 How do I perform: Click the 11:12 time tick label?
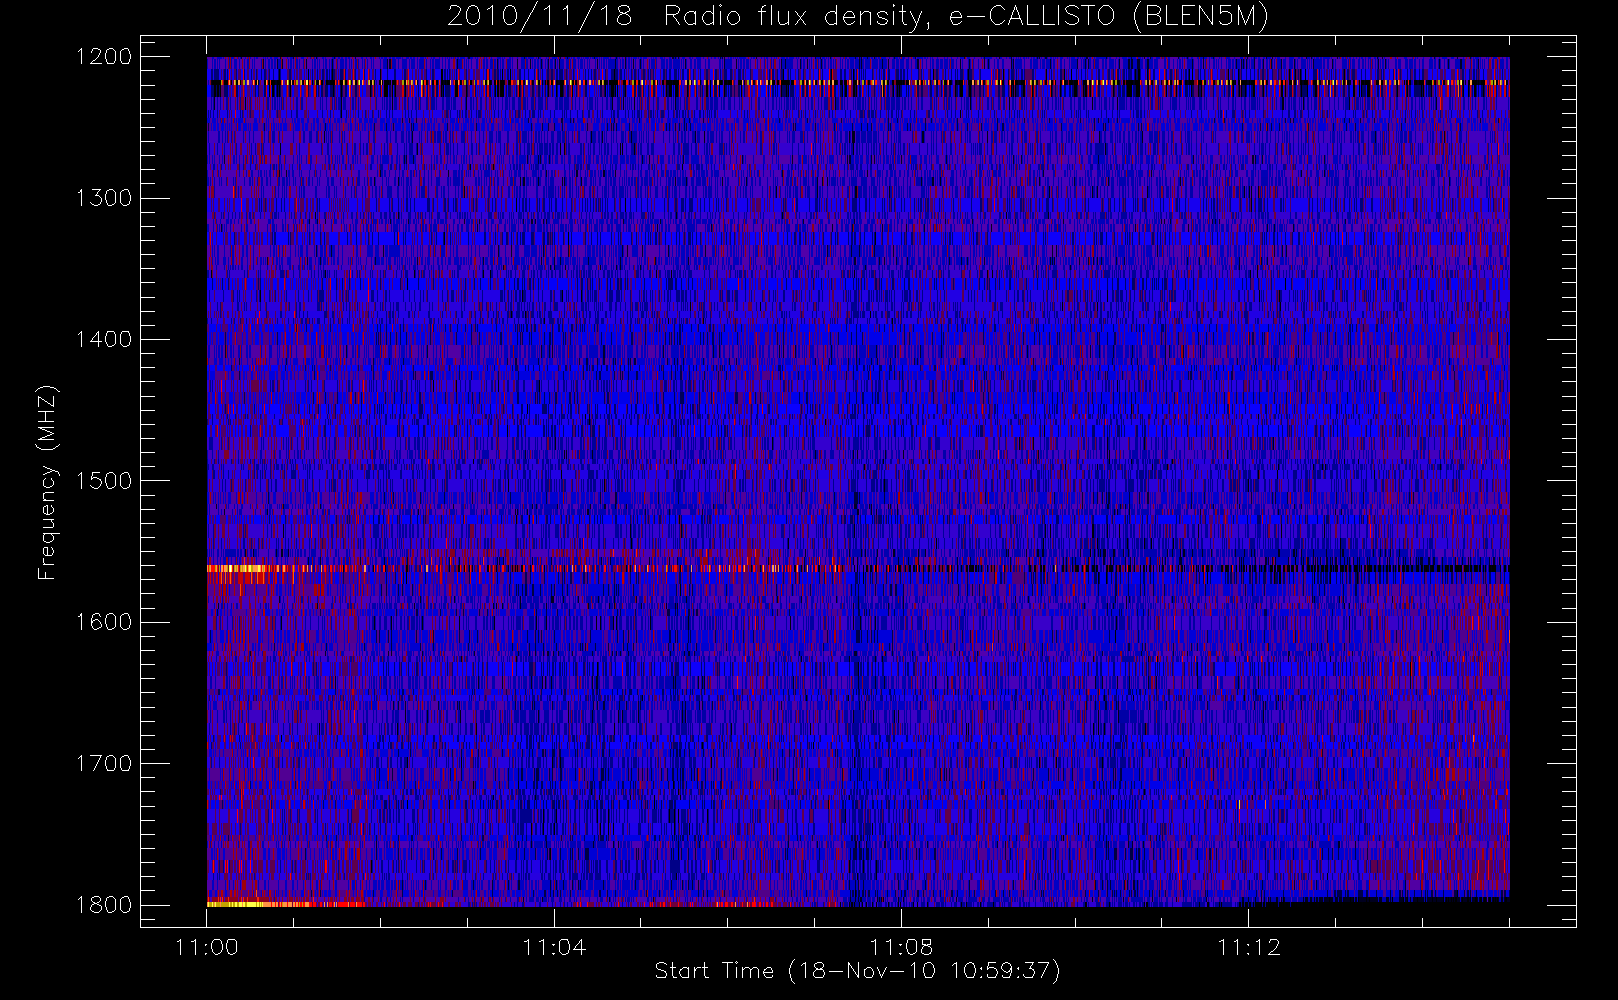[1248, 947]
